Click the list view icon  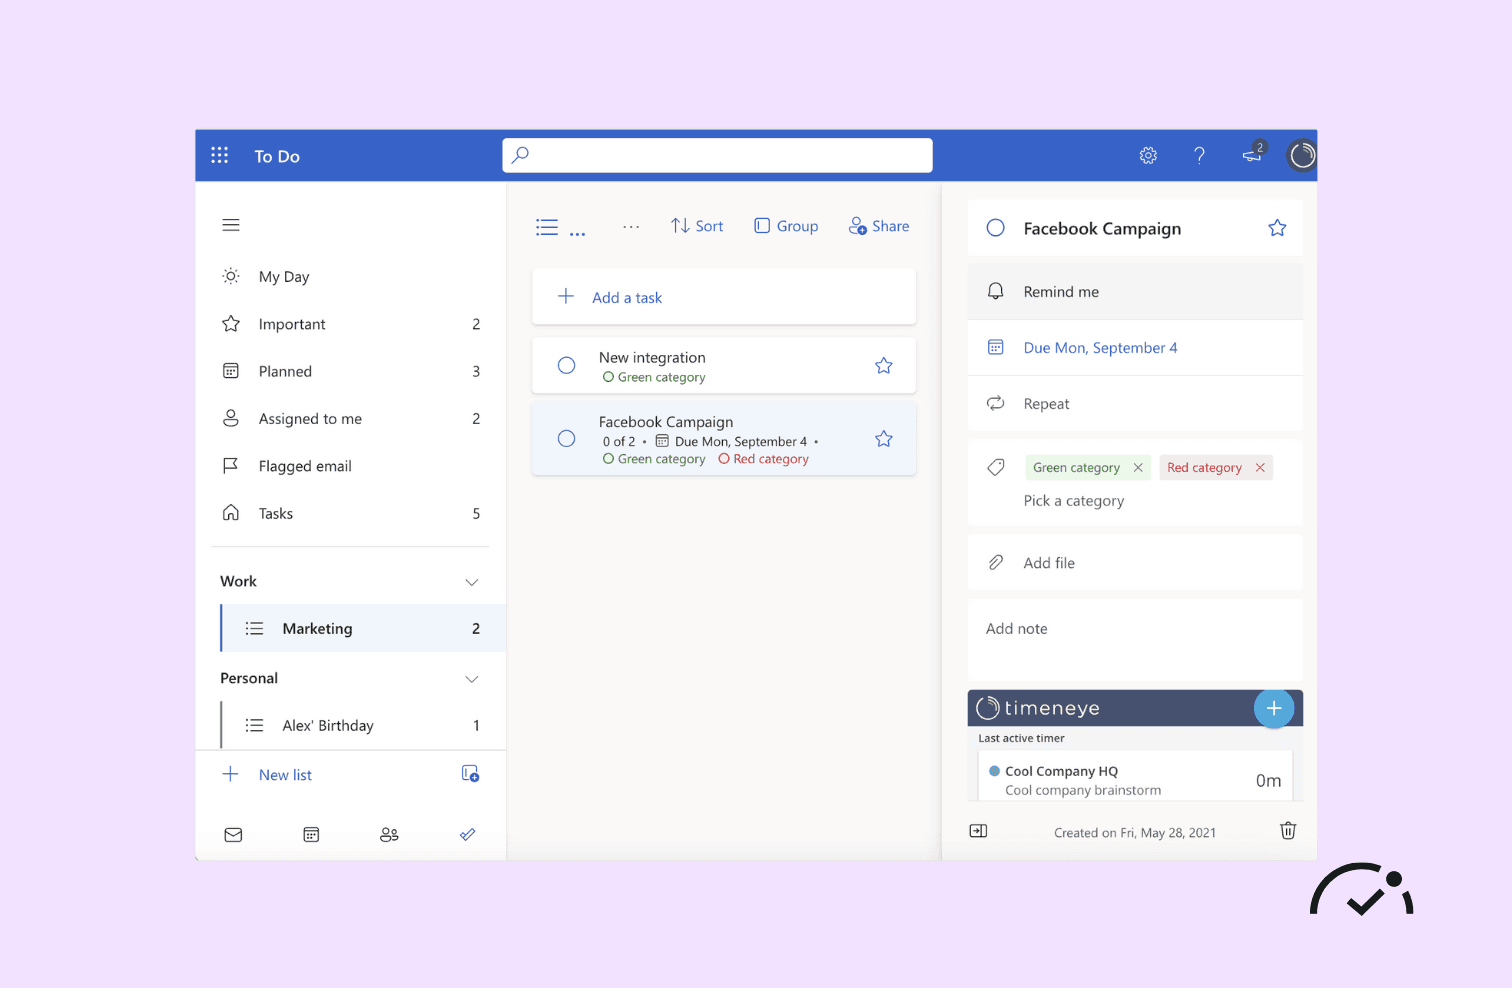(547, 227)
